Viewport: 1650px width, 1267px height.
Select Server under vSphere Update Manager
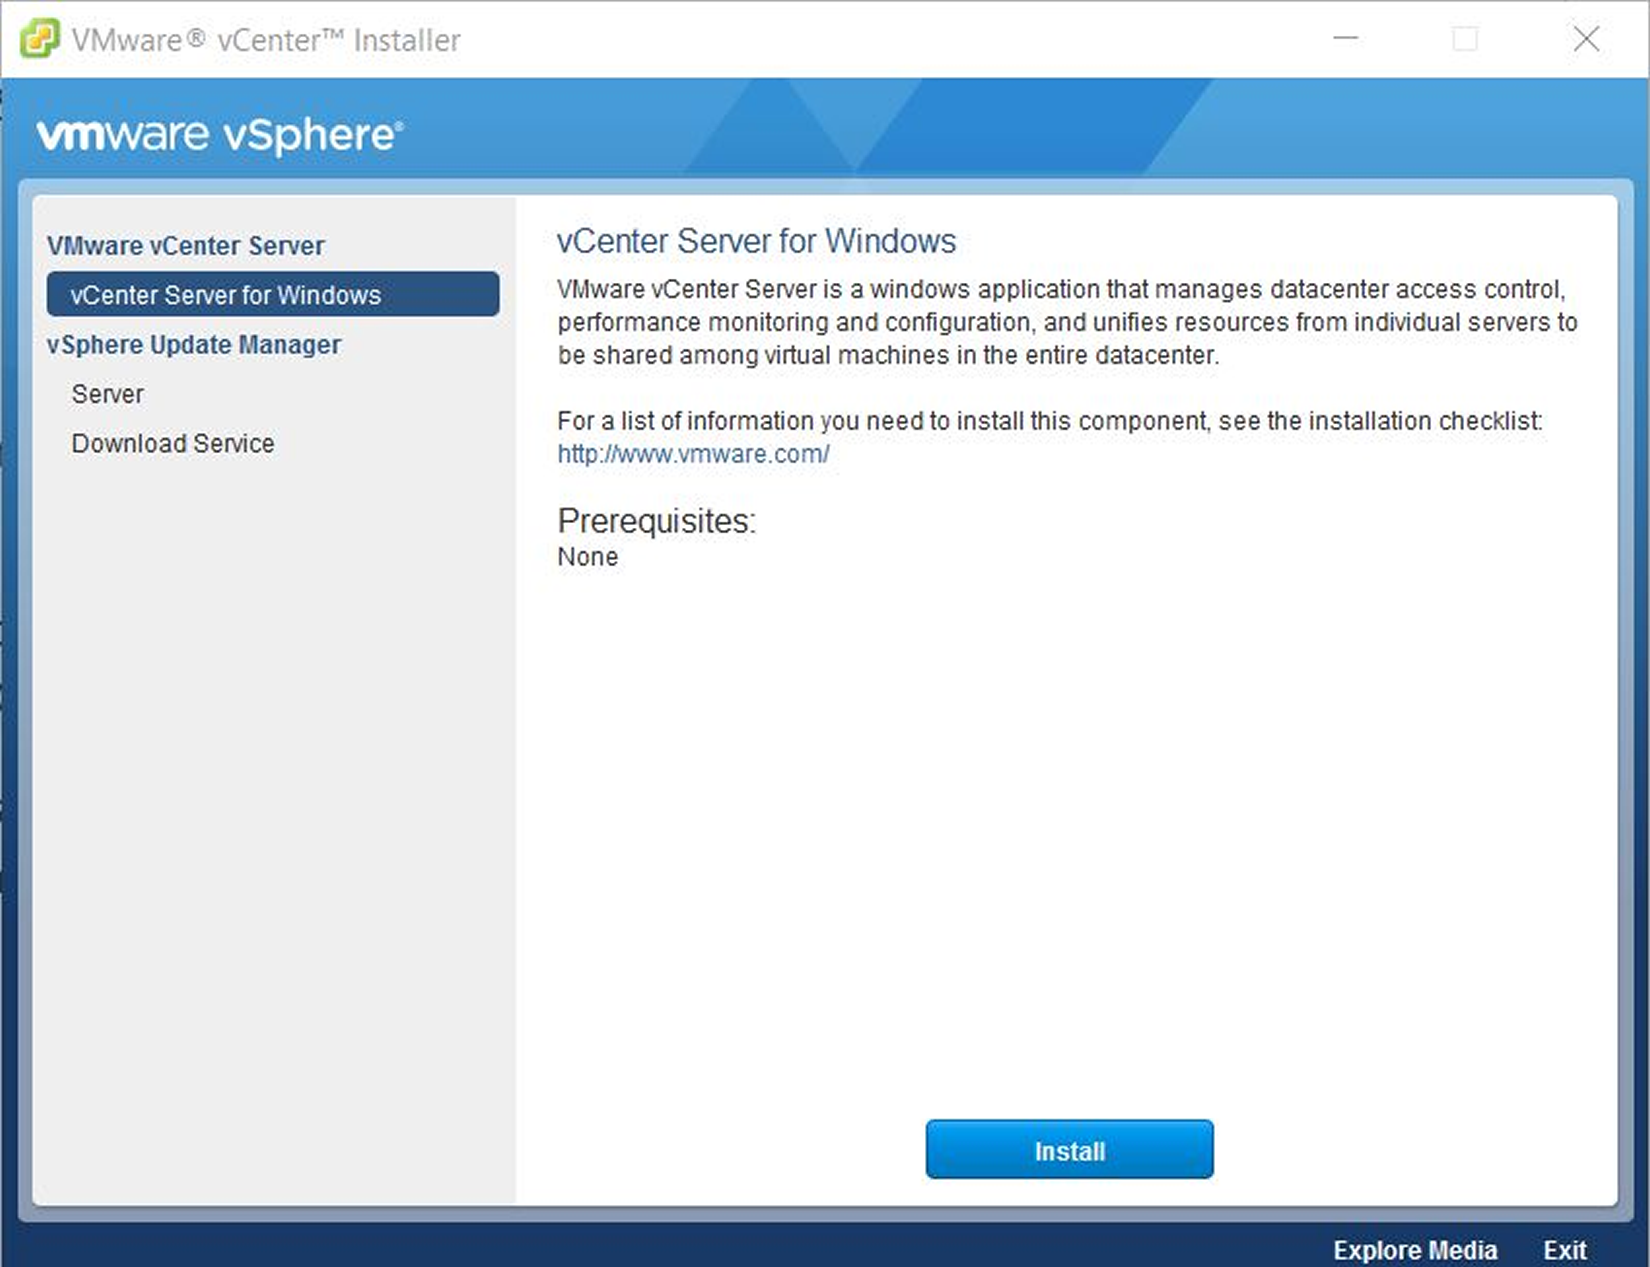coord(108,394)
